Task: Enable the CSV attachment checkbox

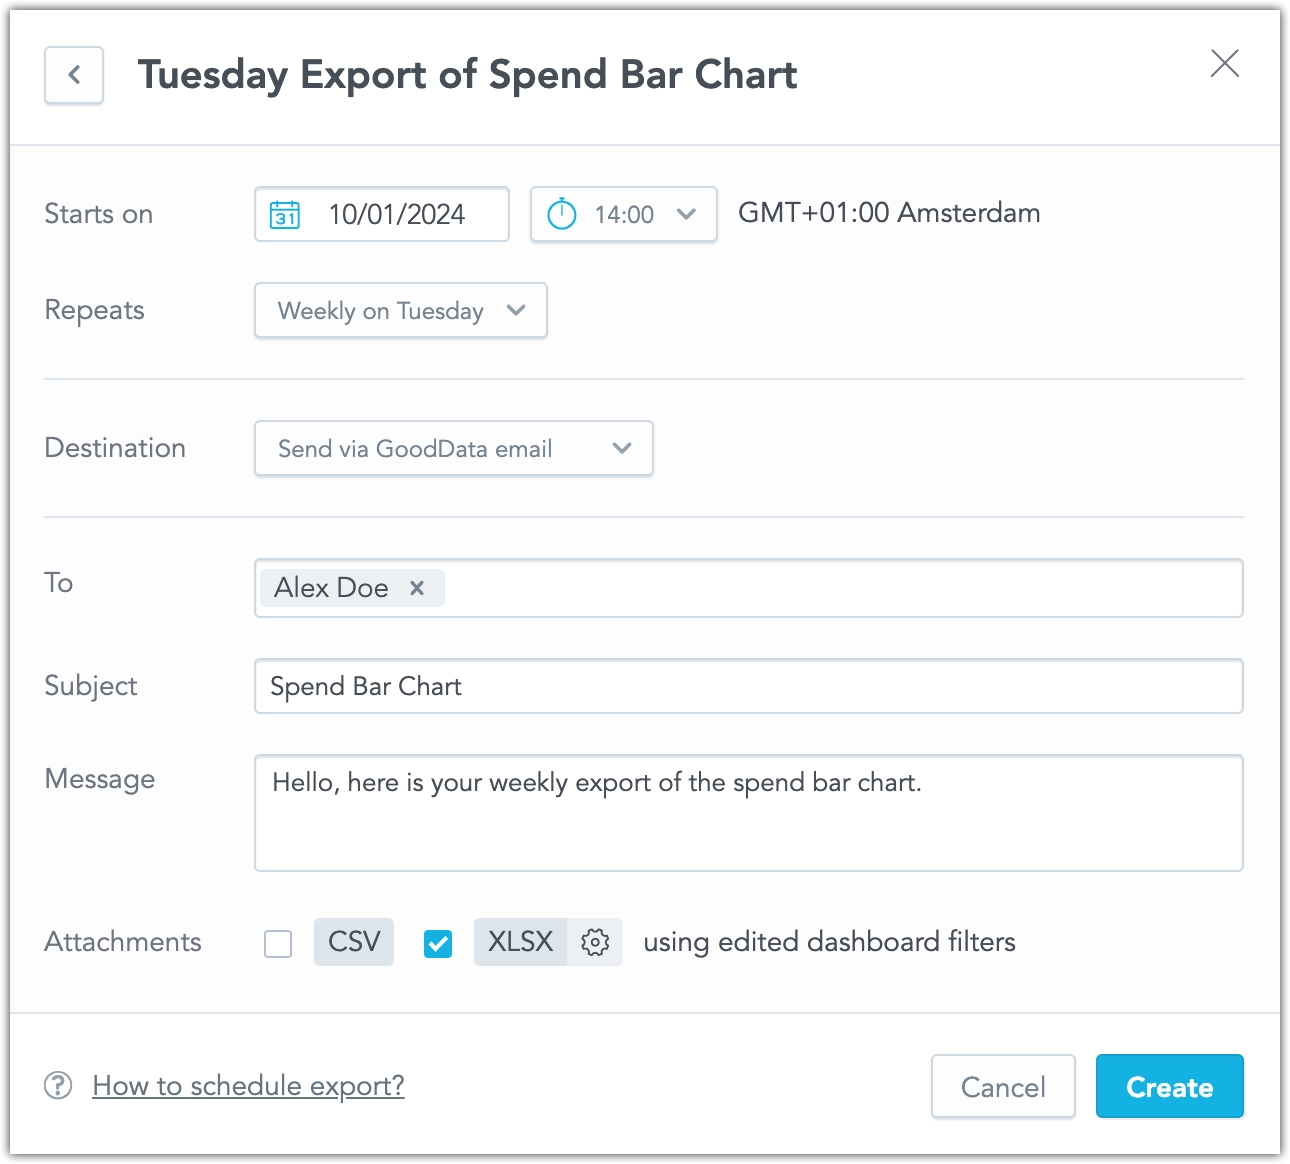Action: [278, 943]
